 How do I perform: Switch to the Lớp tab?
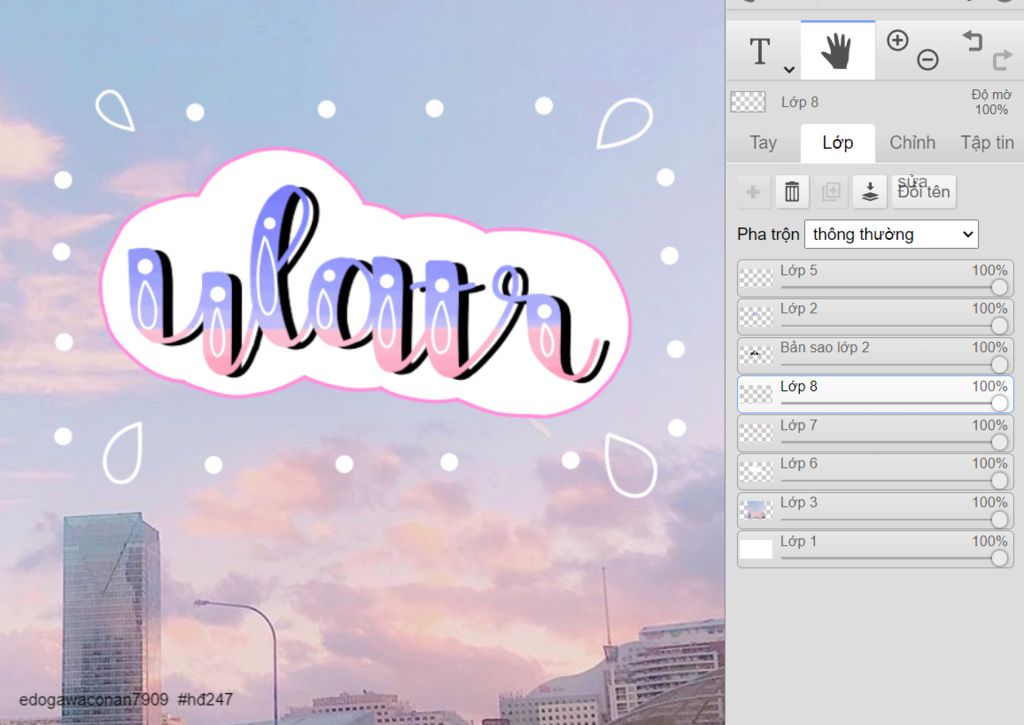pyautogui.click(x=837, y=143)
